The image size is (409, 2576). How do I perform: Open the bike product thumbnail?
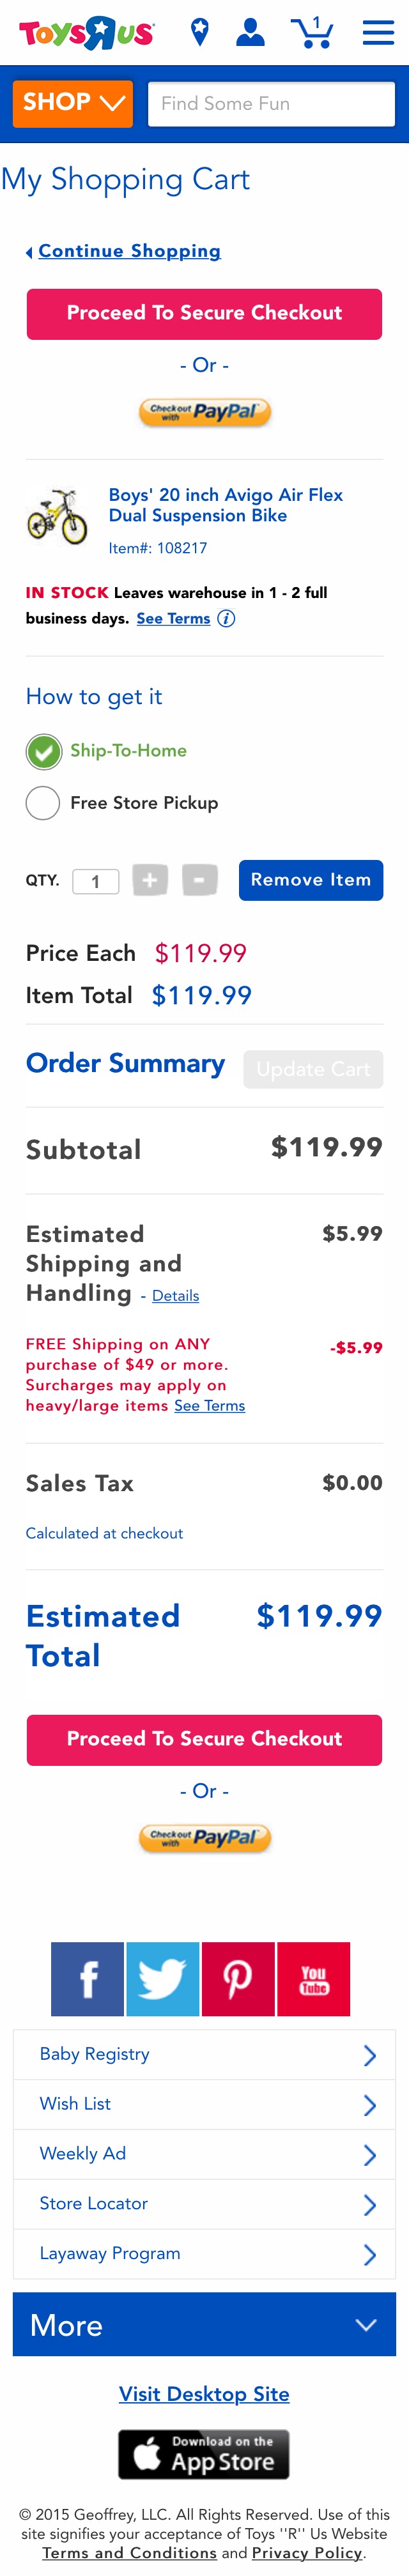58,516
